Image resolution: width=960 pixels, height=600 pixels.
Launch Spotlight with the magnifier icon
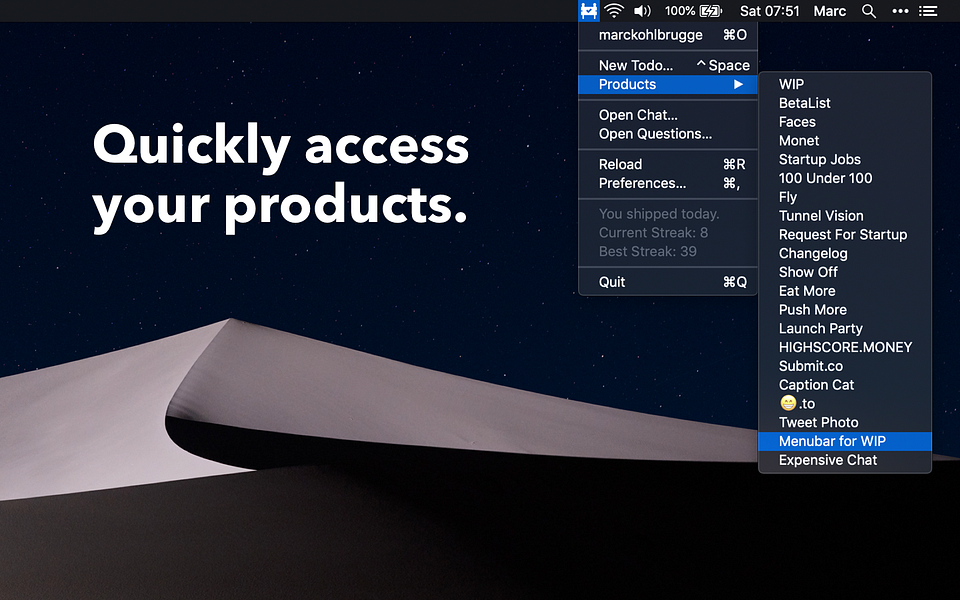point(868,11)
